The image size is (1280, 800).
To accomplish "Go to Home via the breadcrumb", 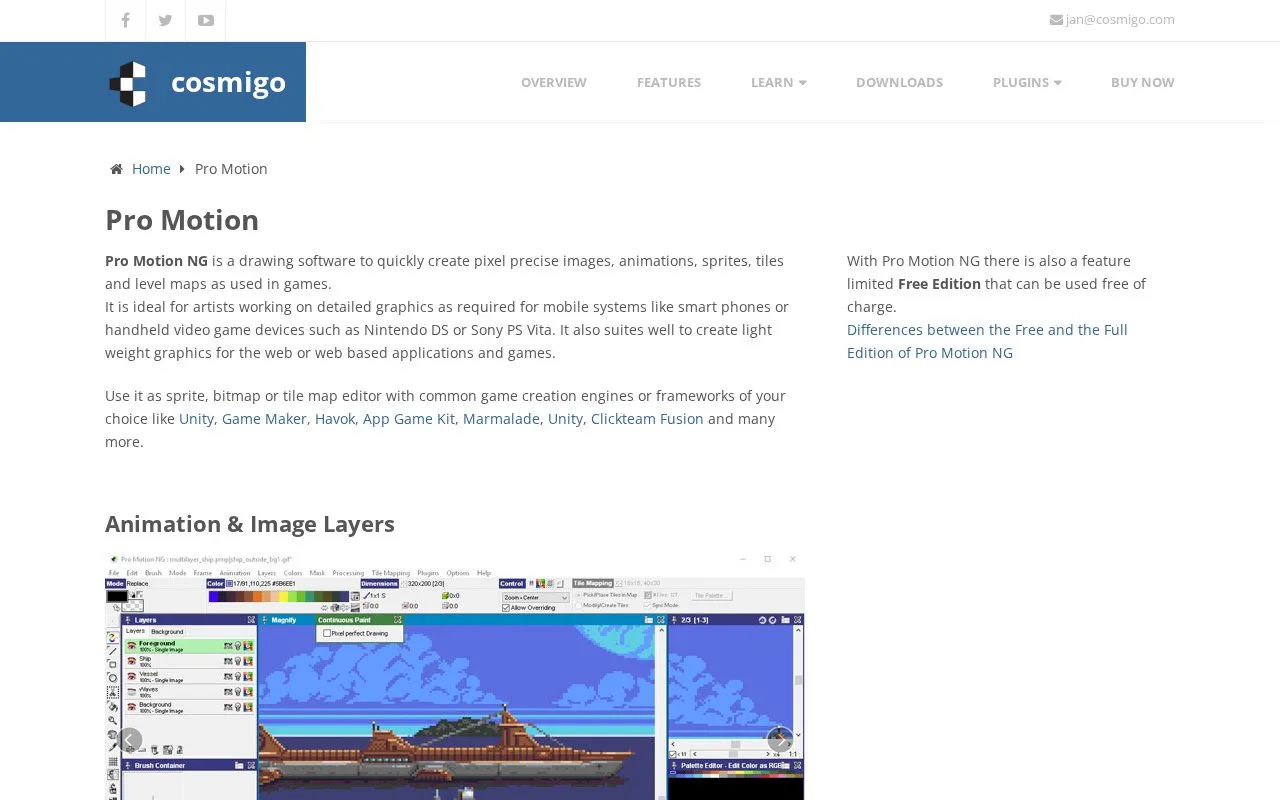I will [x=151, y=169].
